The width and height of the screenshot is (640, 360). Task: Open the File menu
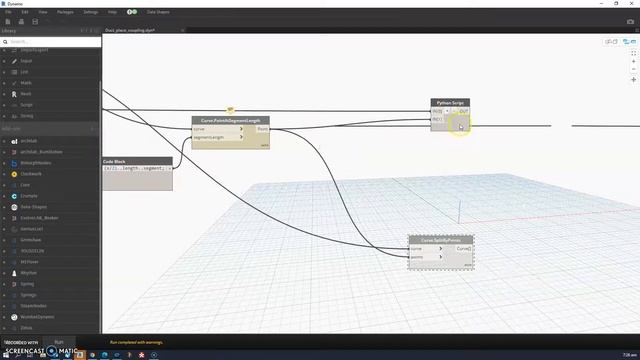[8, 12]
